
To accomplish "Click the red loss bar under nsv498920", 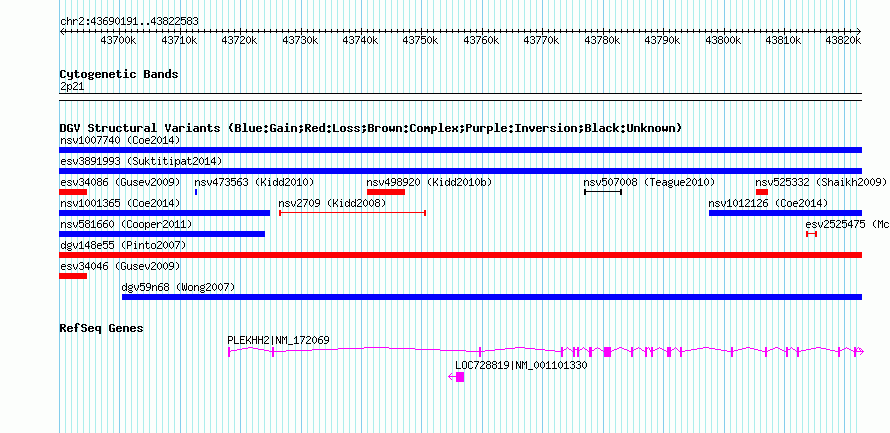I will pos(386,192).
